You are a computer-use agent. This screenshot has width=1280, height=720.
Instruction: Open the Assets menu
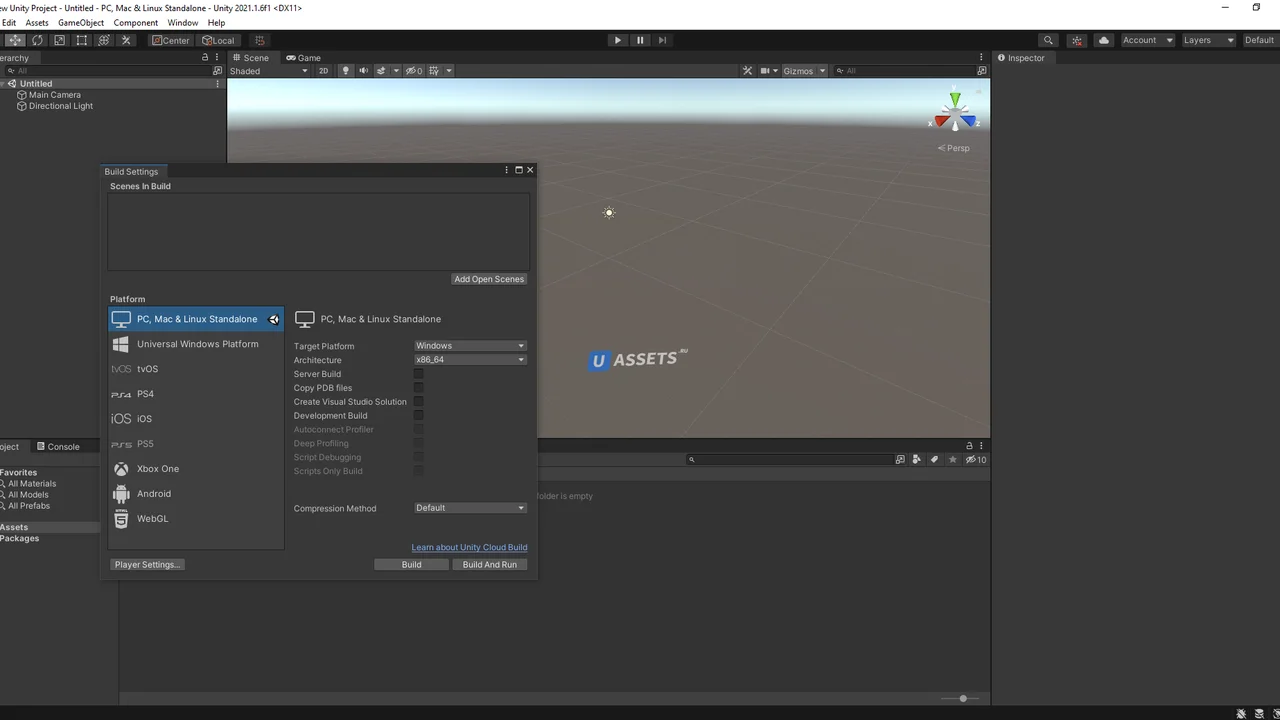coord(37,23)
